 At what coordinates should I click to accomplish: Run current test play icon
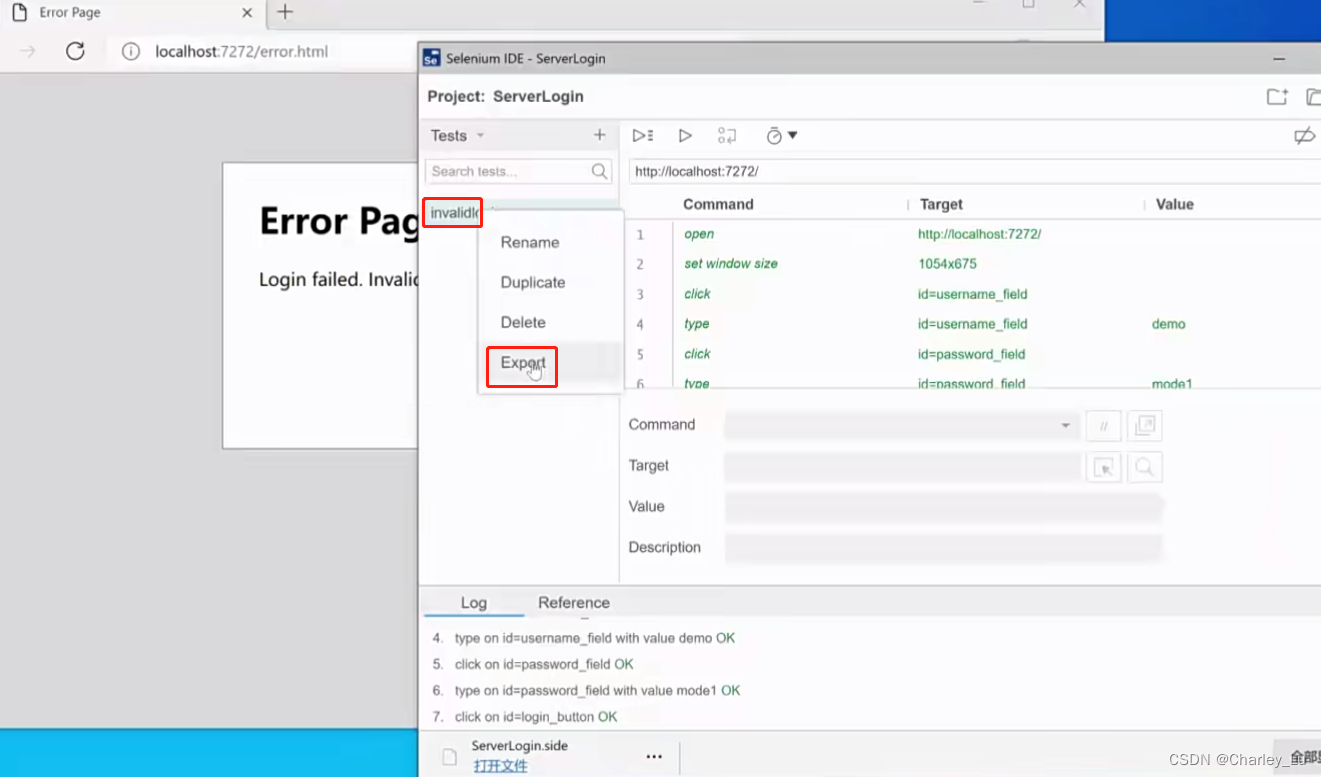(685, 135)
